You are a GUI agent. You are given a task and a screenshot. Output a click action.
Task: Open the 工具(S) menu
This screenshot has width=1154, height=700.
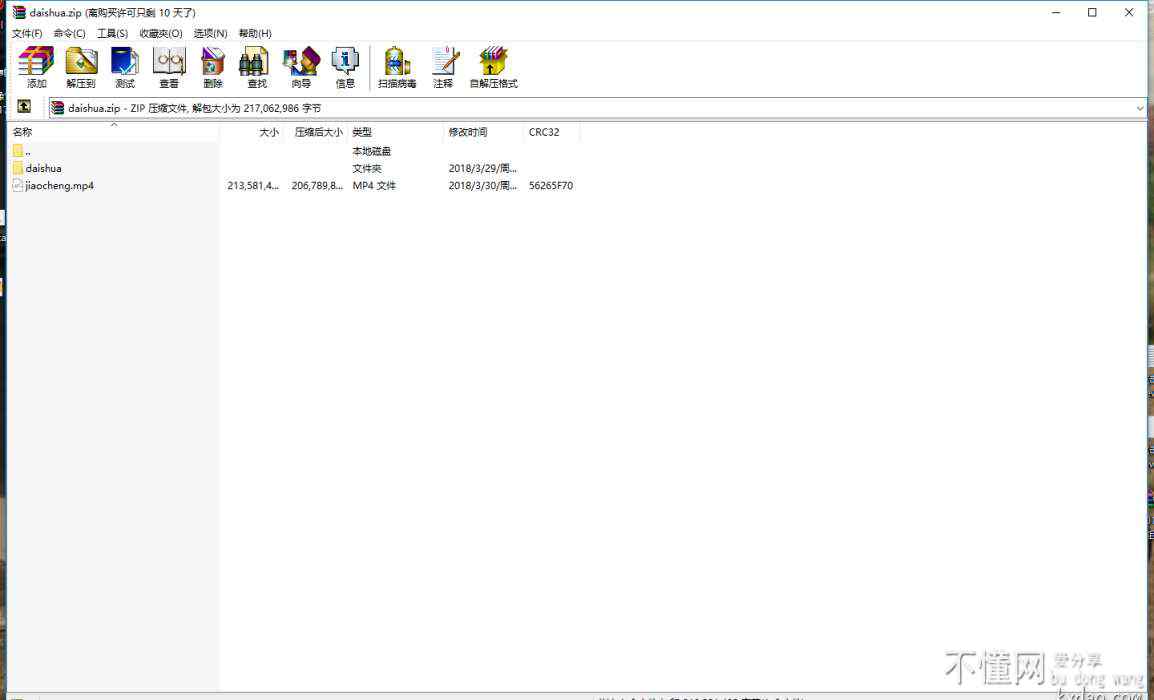[x=112, y=33]
